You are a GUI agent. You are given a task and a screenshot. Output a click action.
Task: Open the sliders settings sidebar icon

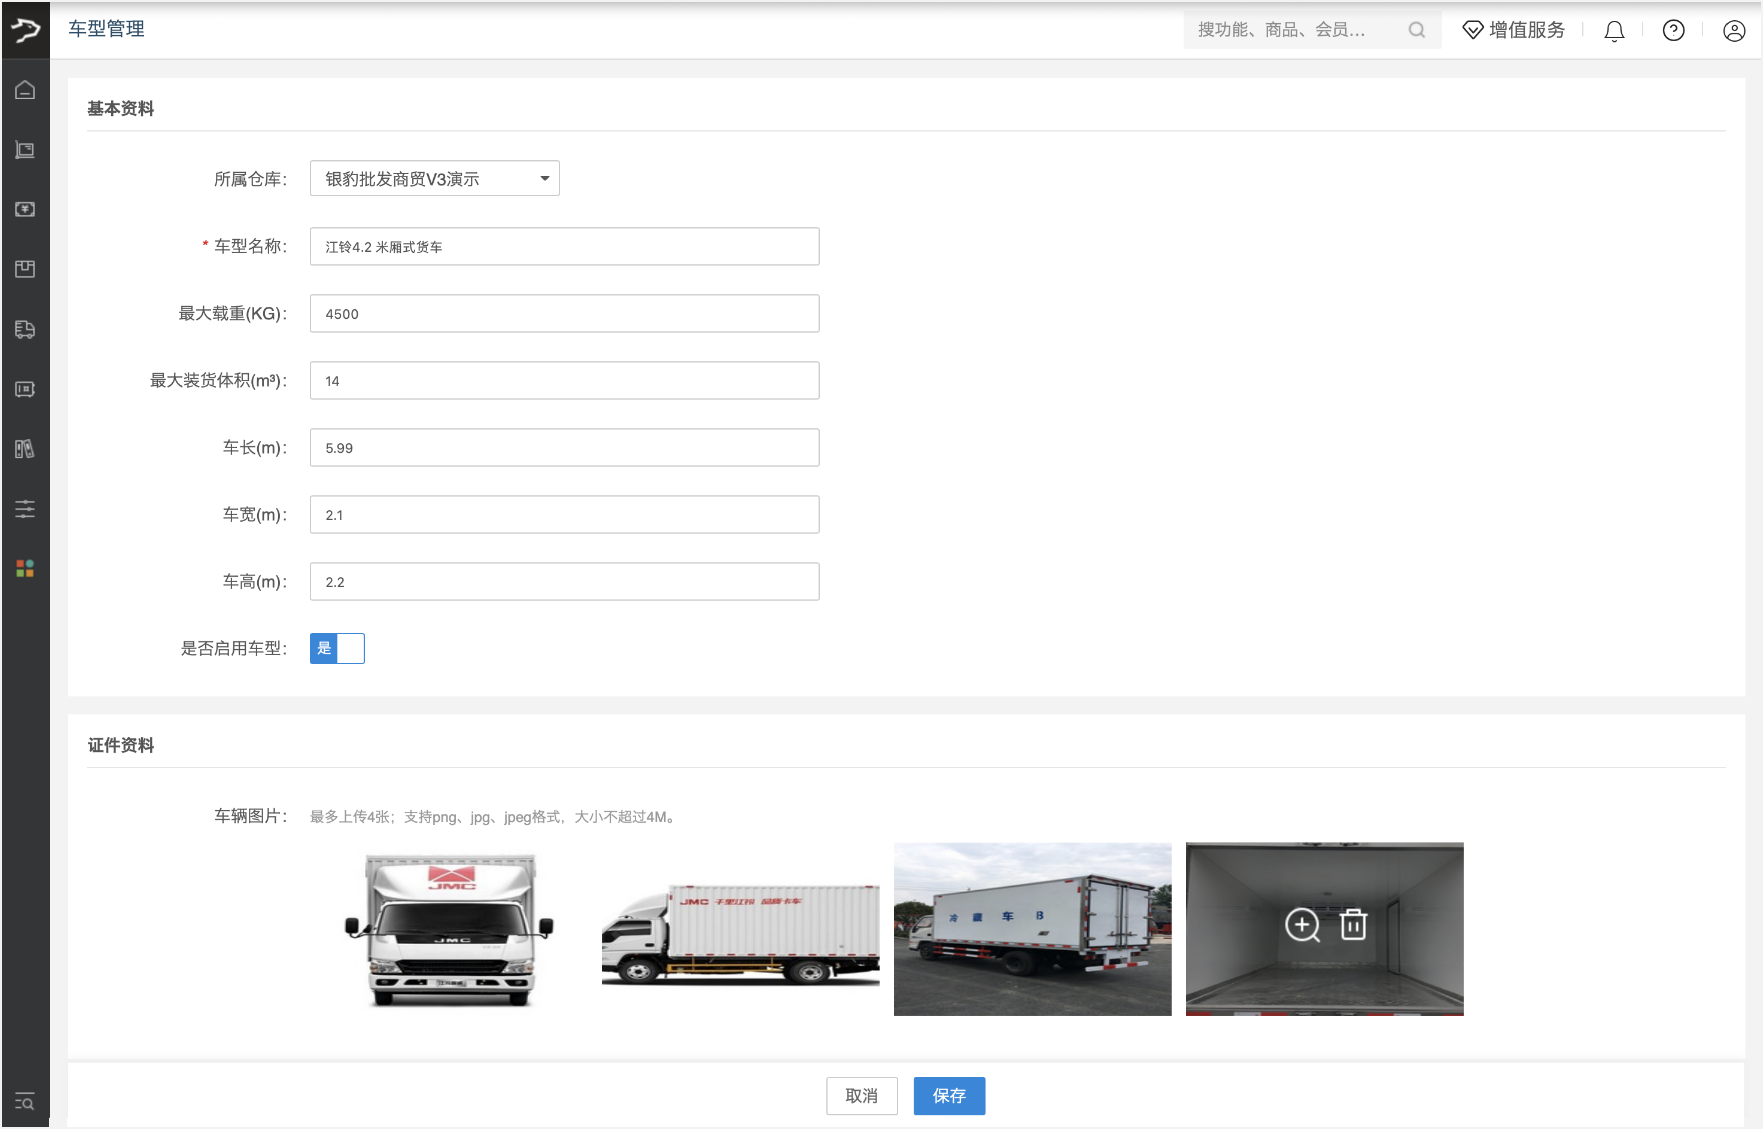pos(25,509)
